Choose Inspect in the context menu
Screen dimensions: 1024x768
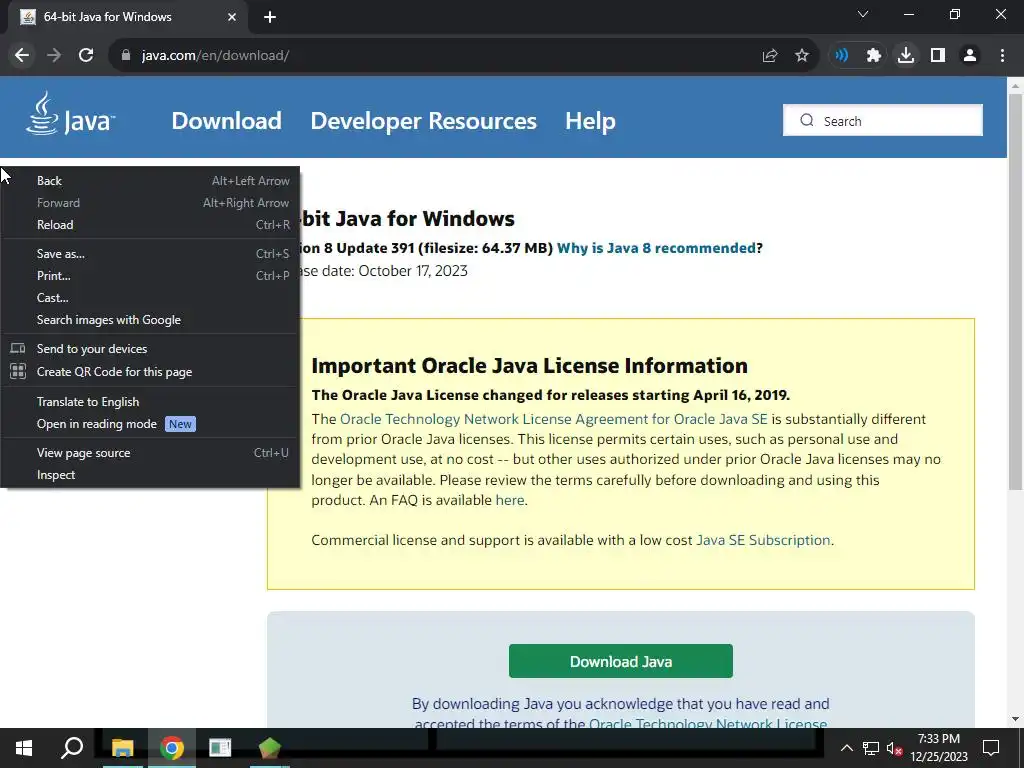150,475
